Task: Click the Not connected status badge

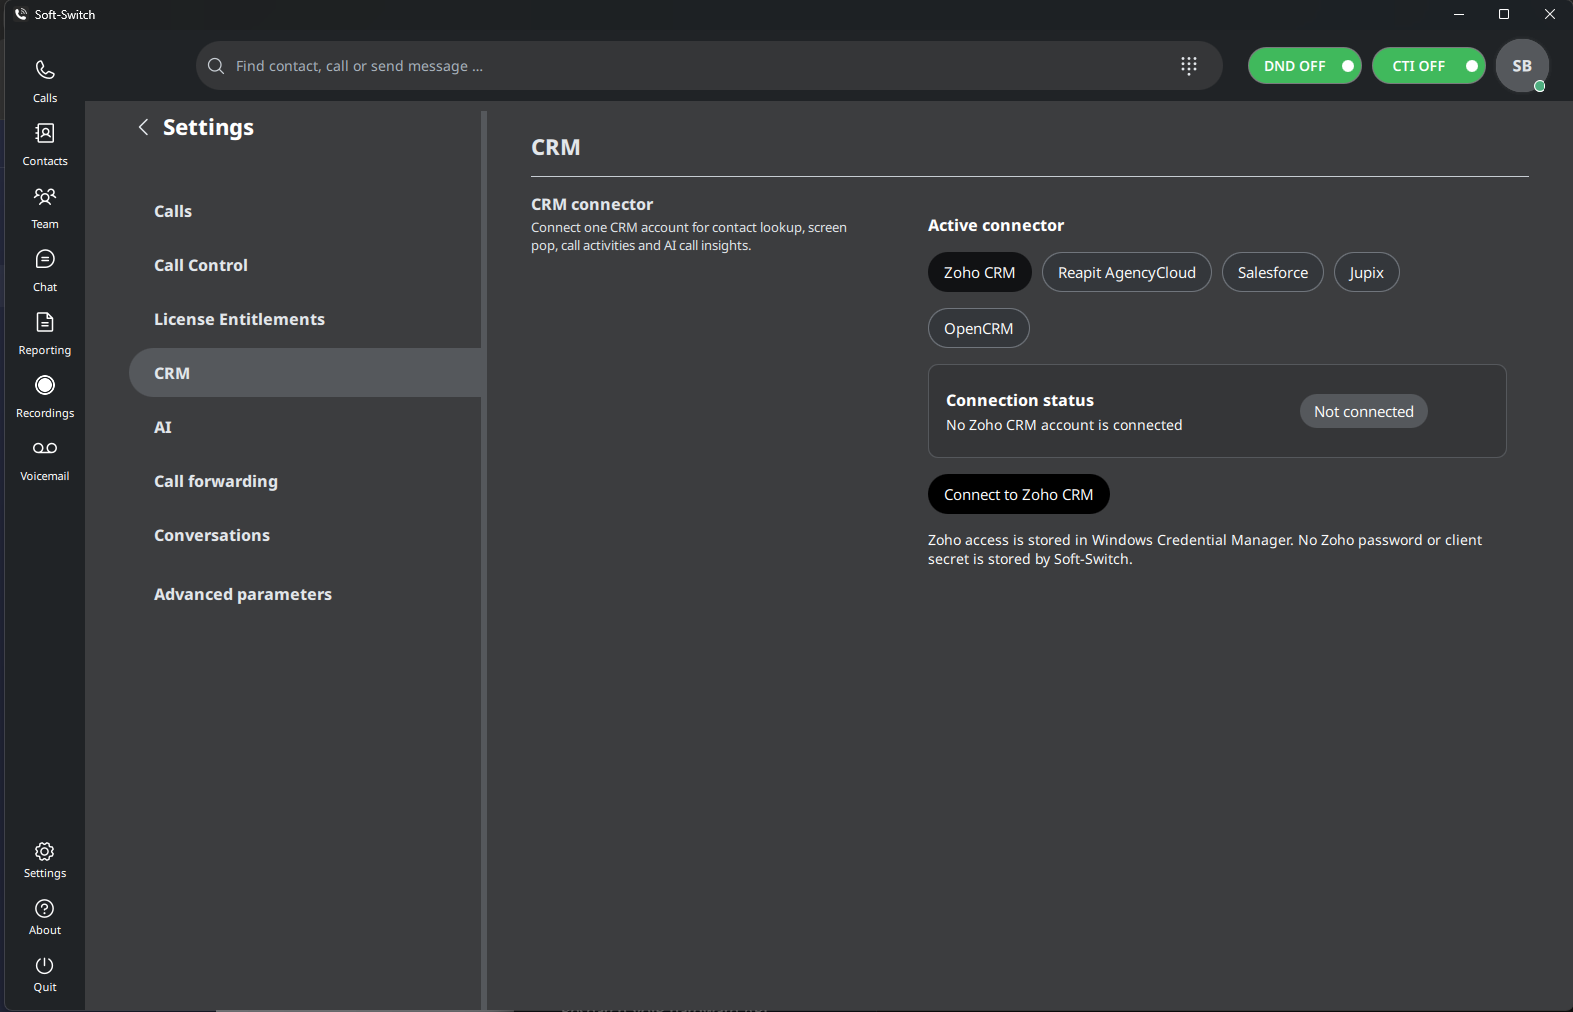Action: point(1363,411)
